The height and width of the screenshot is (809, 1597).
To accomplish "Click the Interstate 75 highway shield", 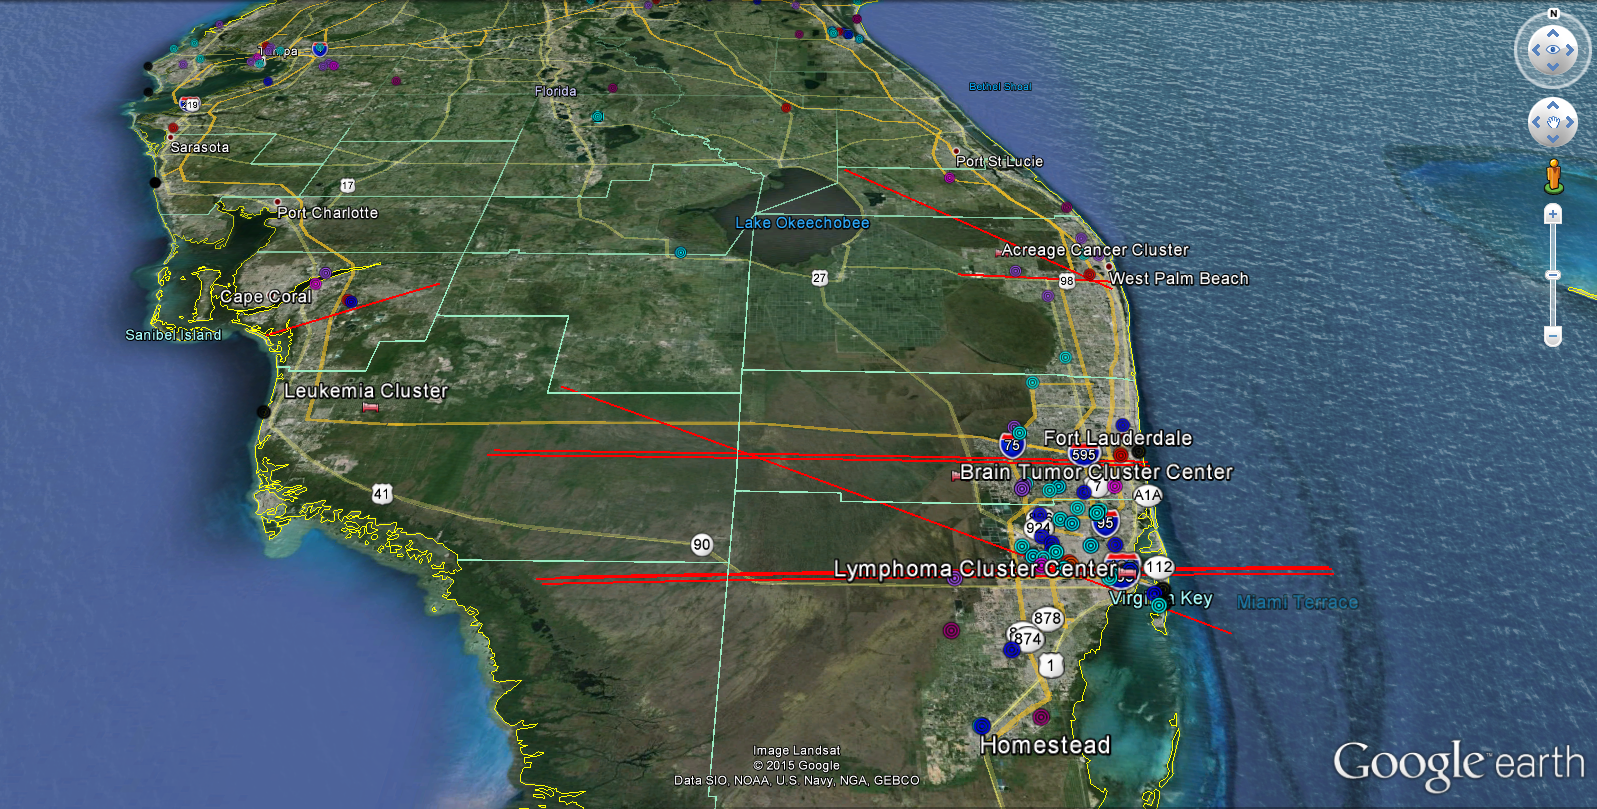I will (1012, 444).
